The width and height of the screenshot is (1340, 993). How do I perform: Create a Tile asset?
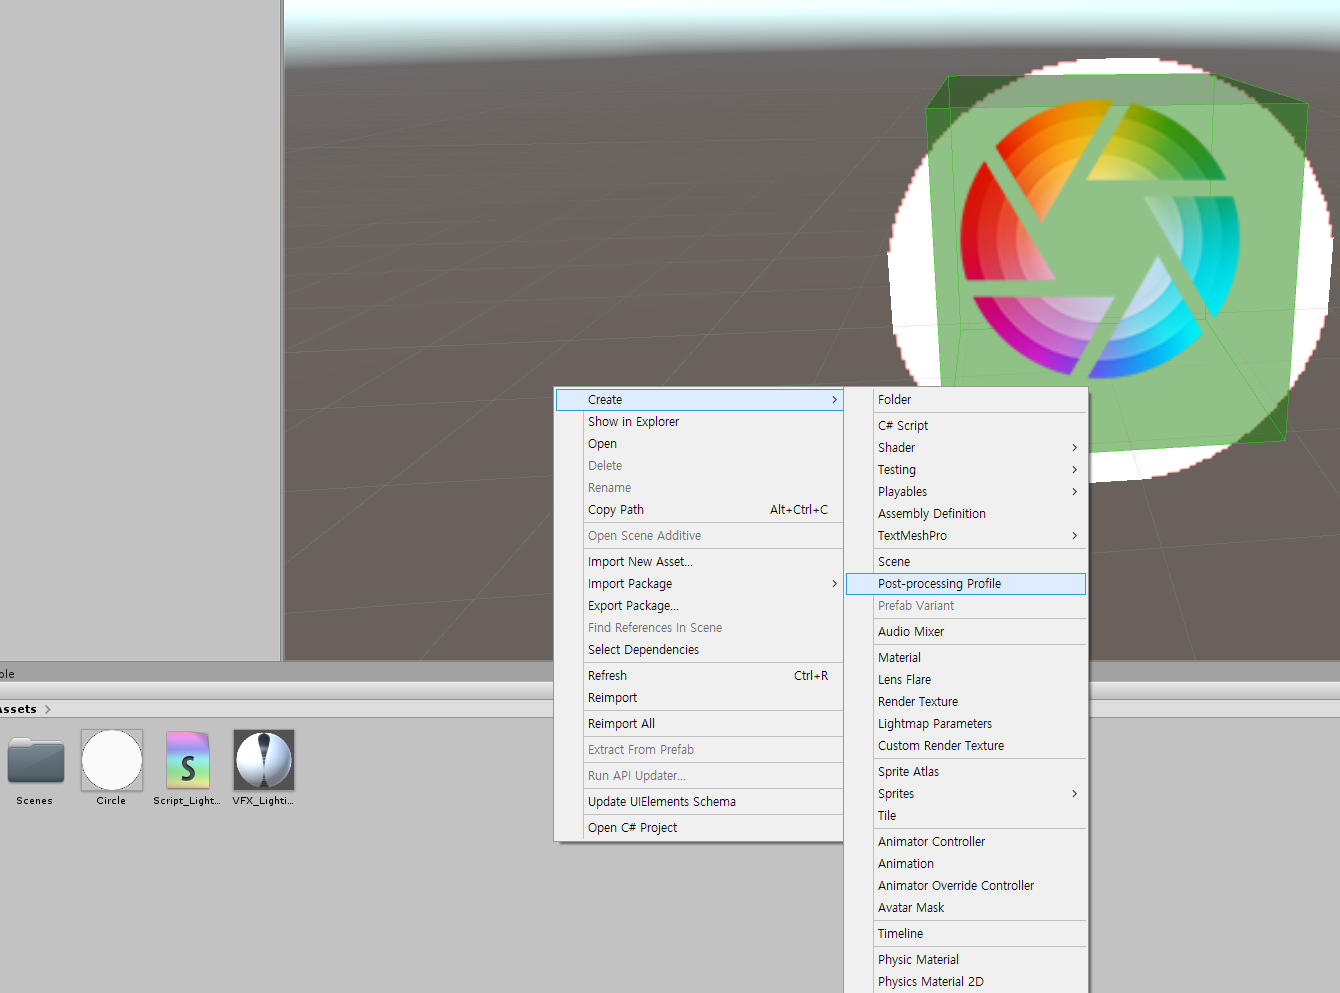[x=966, y=816]
